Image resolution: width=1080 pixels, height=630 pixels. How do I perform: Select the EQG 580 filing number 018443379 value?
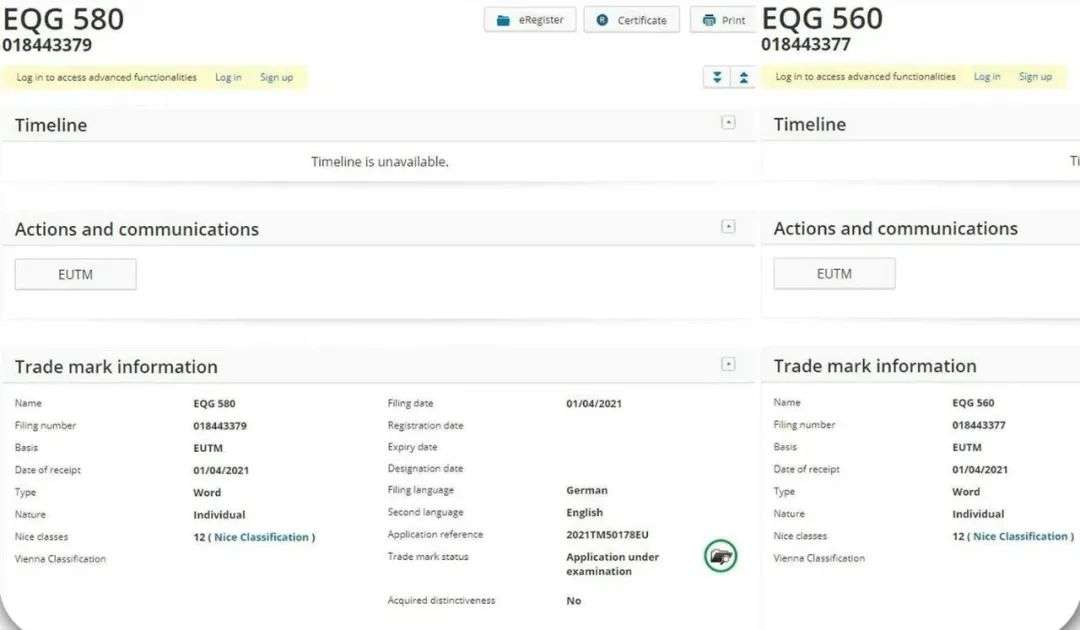click(x=220, y=425)
